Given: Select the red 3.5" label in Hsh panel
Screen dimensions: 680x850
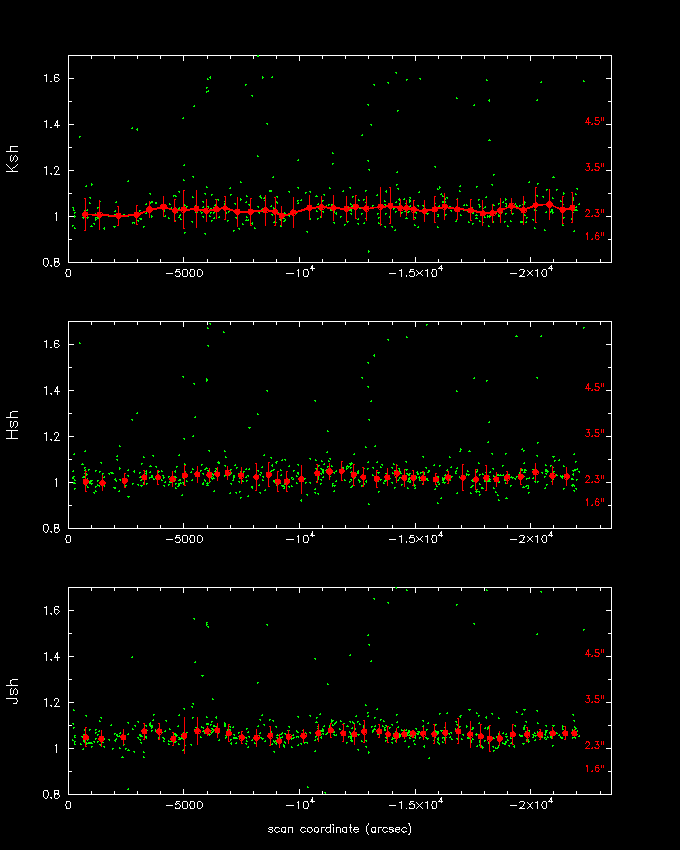Looking at the screenshot, I should (x=594, y=434).
